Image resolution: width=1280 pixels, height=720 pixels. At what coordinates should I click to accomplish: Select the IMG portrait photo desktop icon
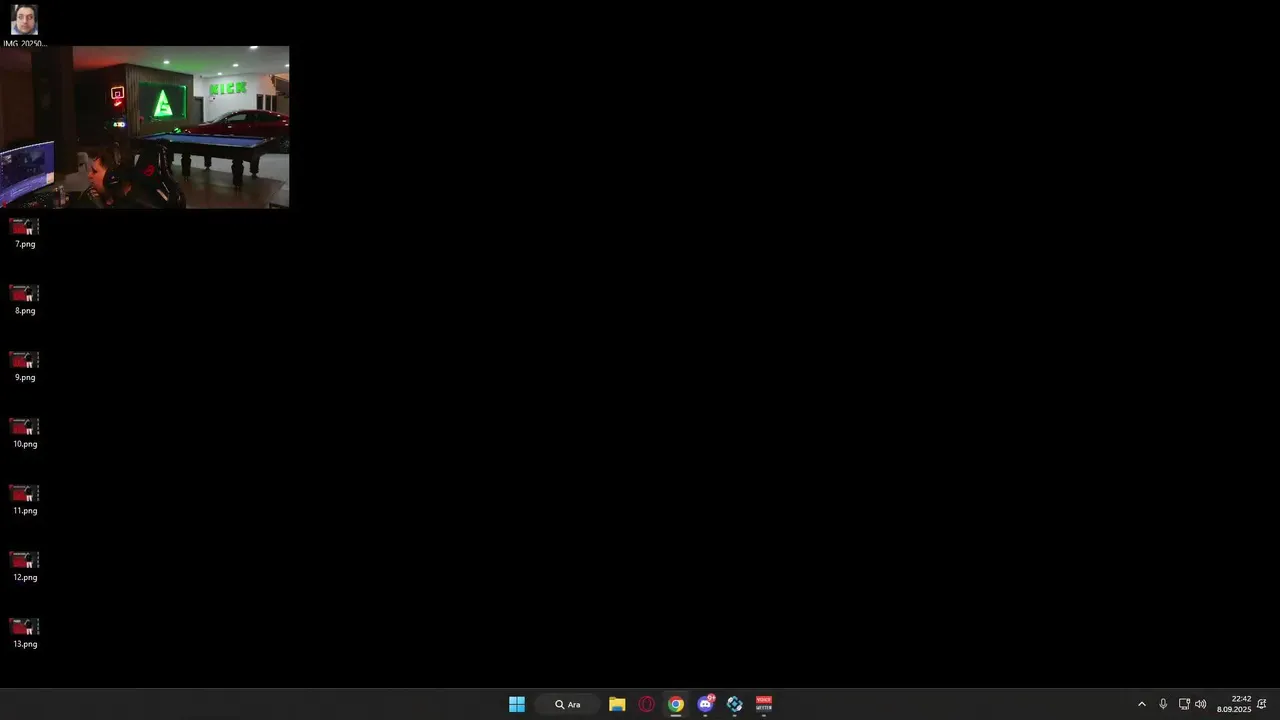[24, 26]
